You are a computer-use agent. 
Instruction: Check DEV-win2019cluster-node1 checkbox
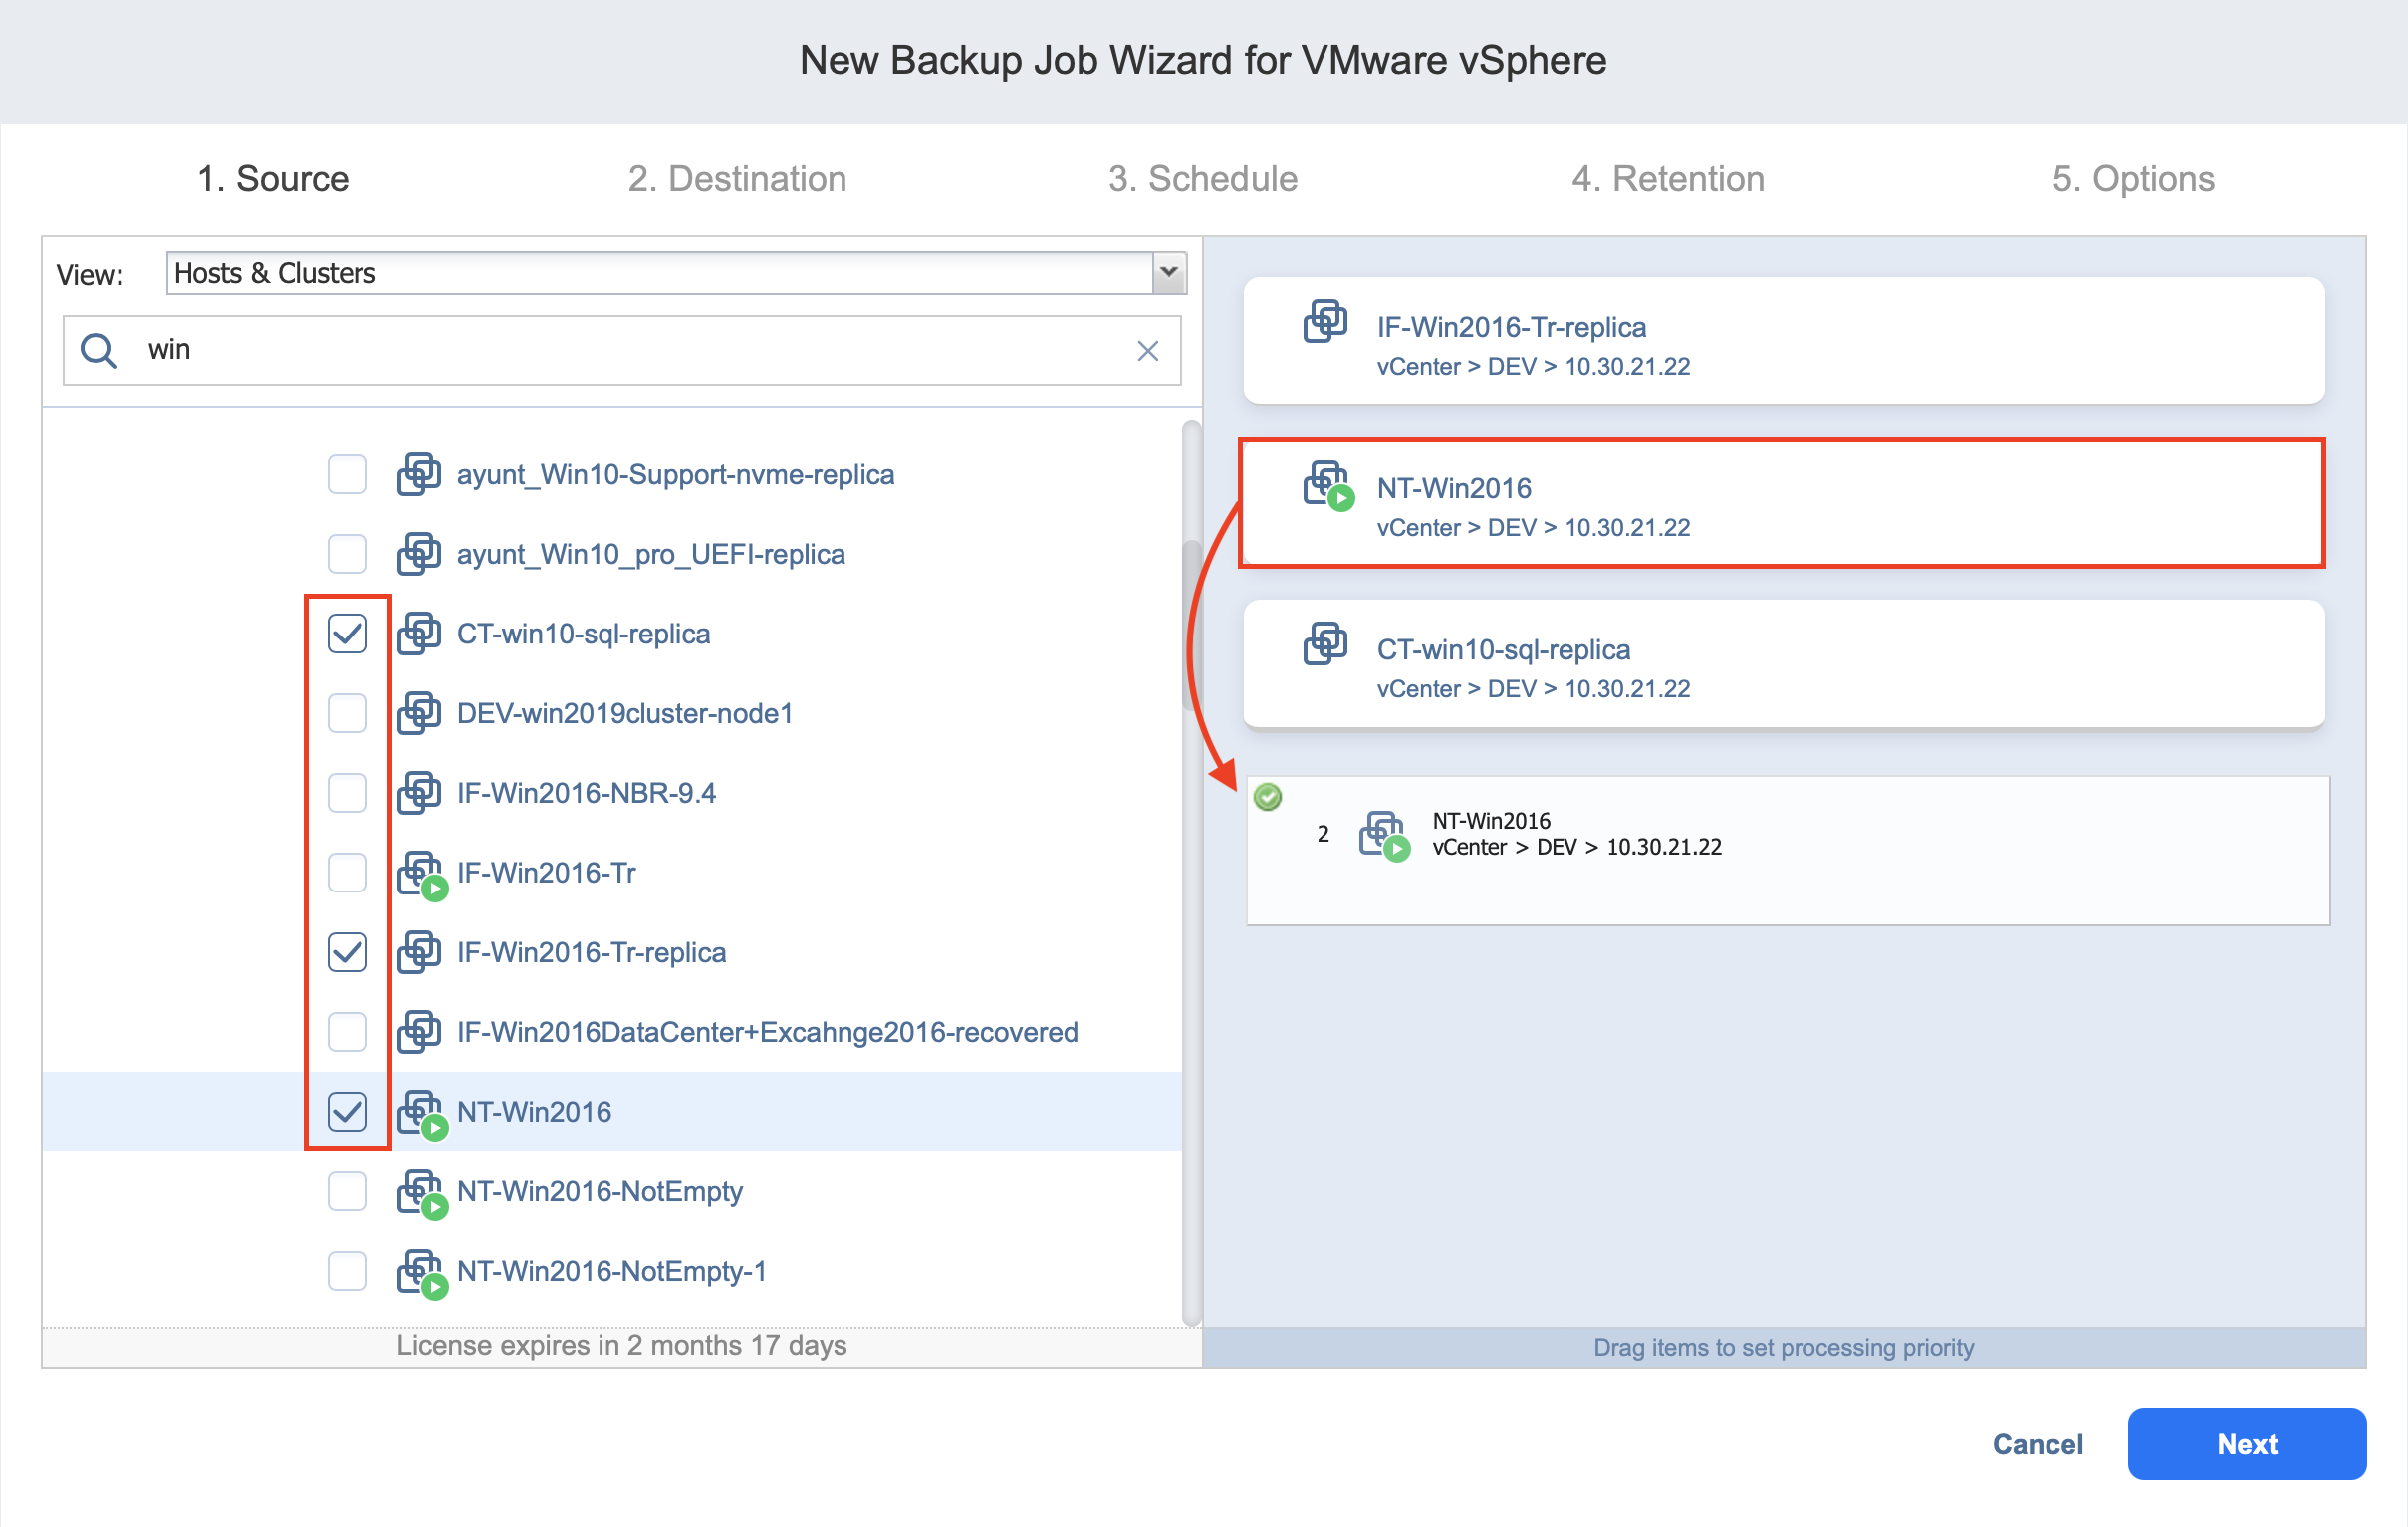pos(347,713)
